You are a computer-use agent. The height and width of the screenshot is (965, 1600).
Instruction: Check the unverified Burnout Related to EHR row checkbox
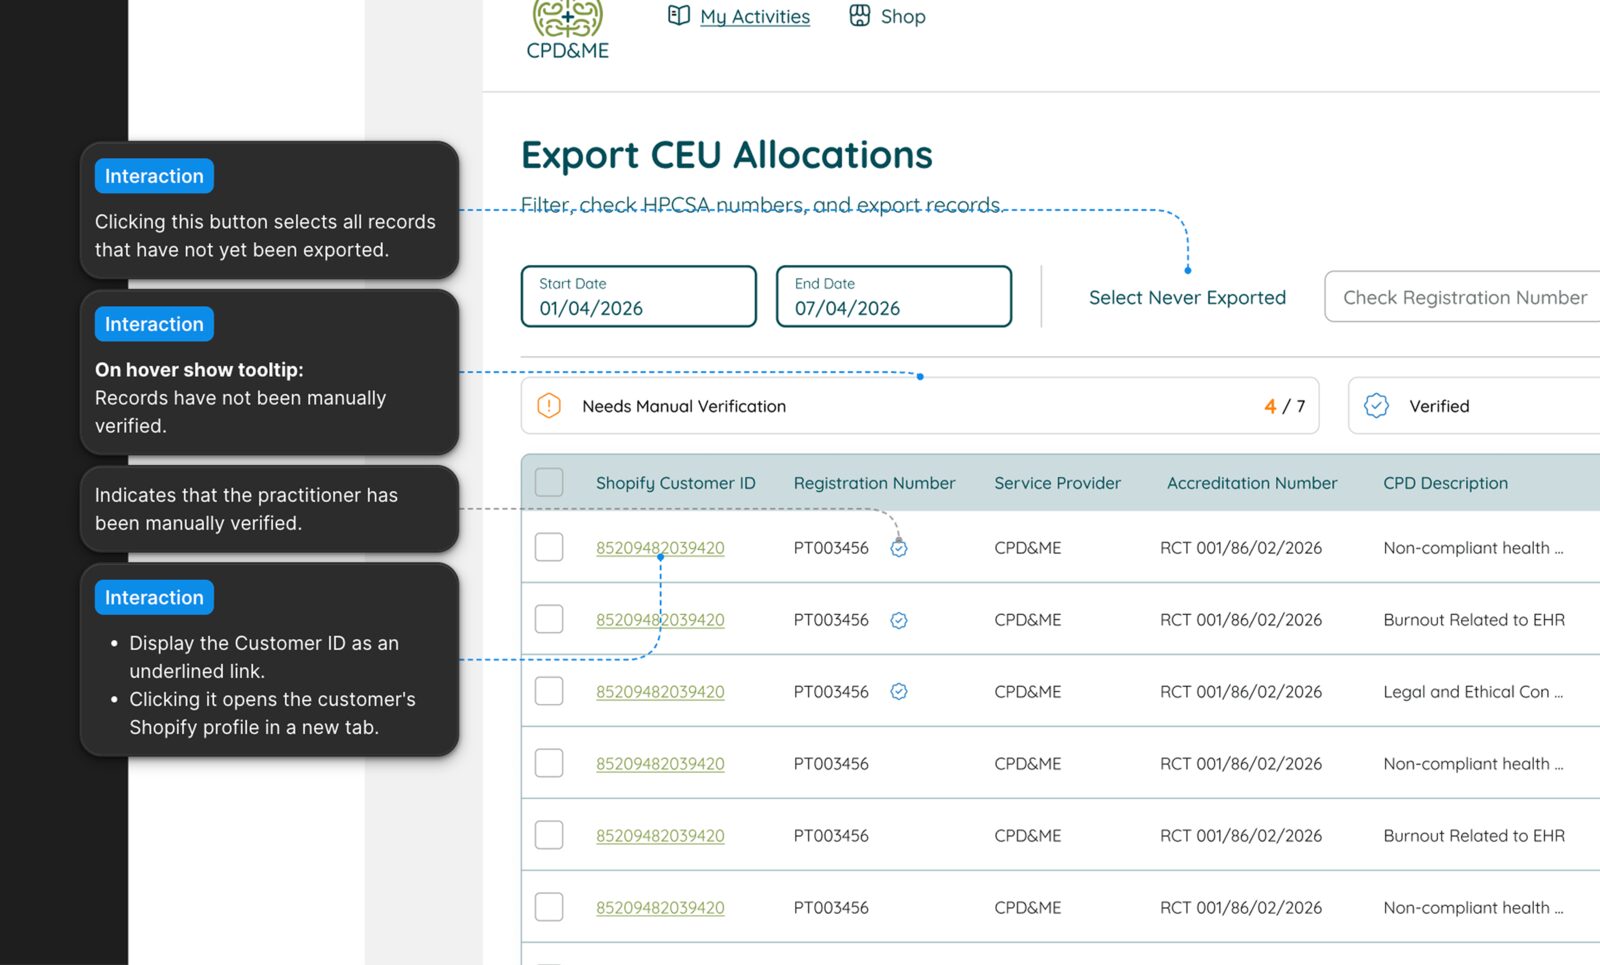point(549,835)
